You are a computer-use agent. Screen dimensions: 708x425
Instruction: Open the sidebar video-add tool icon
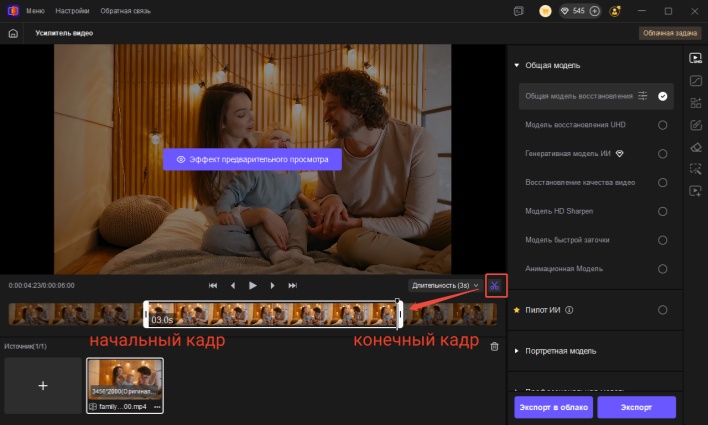(x=695, y=191)
